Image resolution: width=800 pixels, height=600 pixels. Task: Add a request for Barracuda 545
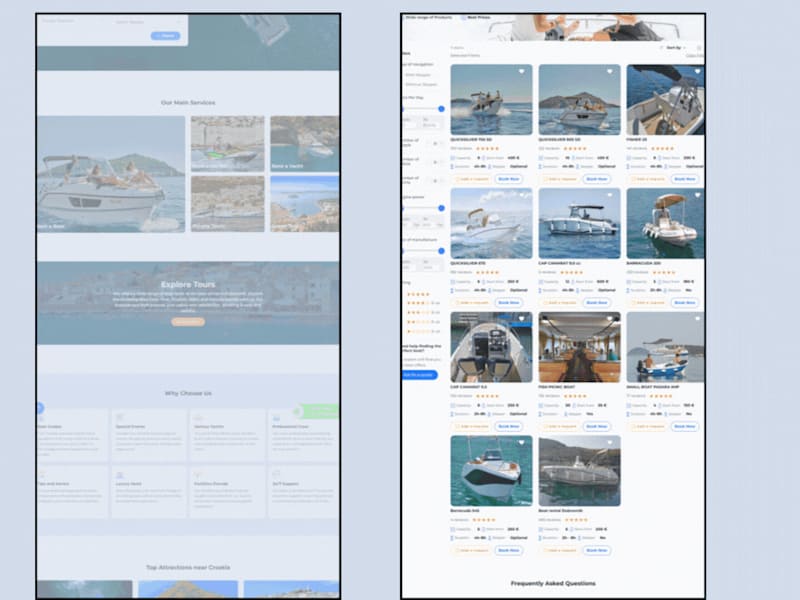472,550
